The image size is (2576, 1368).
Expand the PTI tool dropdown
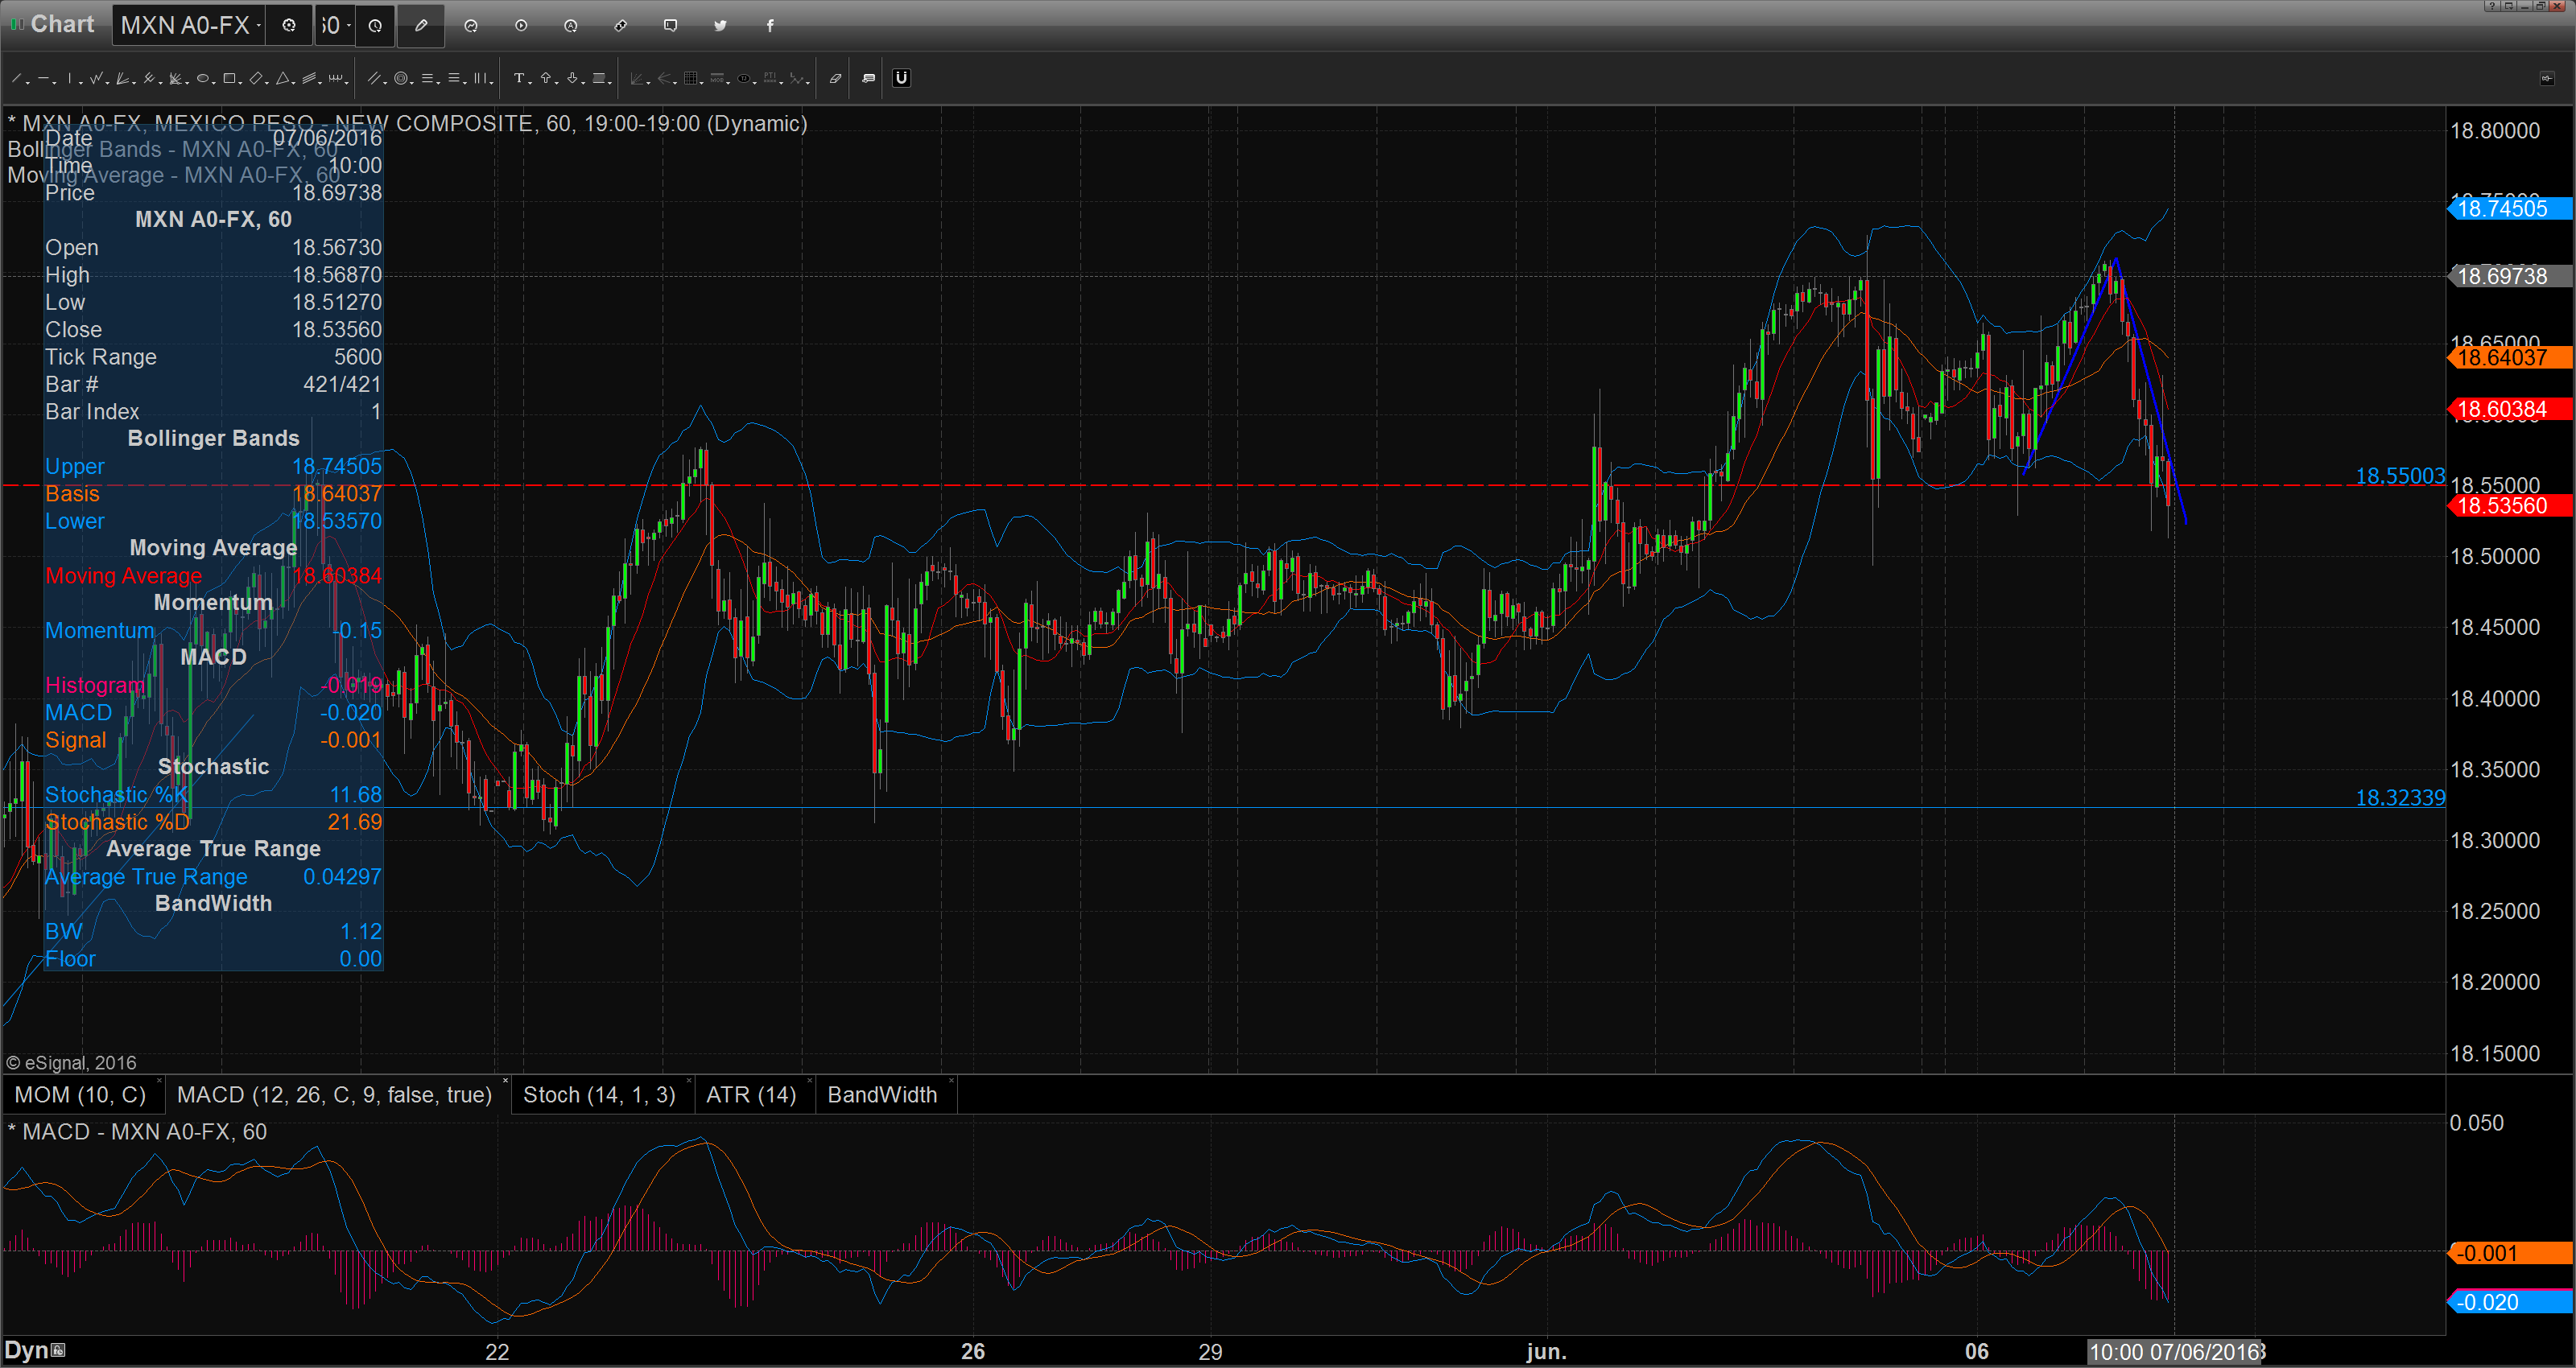pos(782,84)
